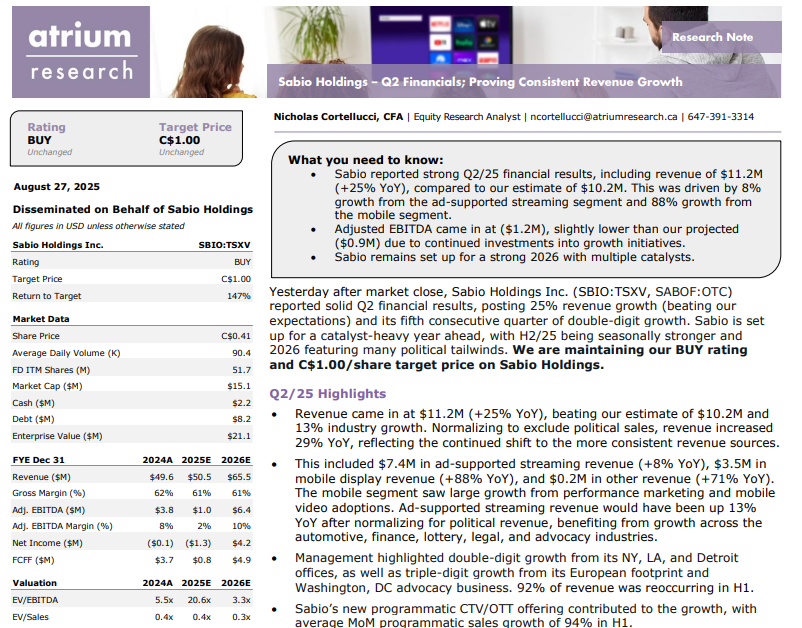Screen dimensions: 802x628
Task: Click the email ncortellucci@atriumresearch.ca
Action: 604,117
